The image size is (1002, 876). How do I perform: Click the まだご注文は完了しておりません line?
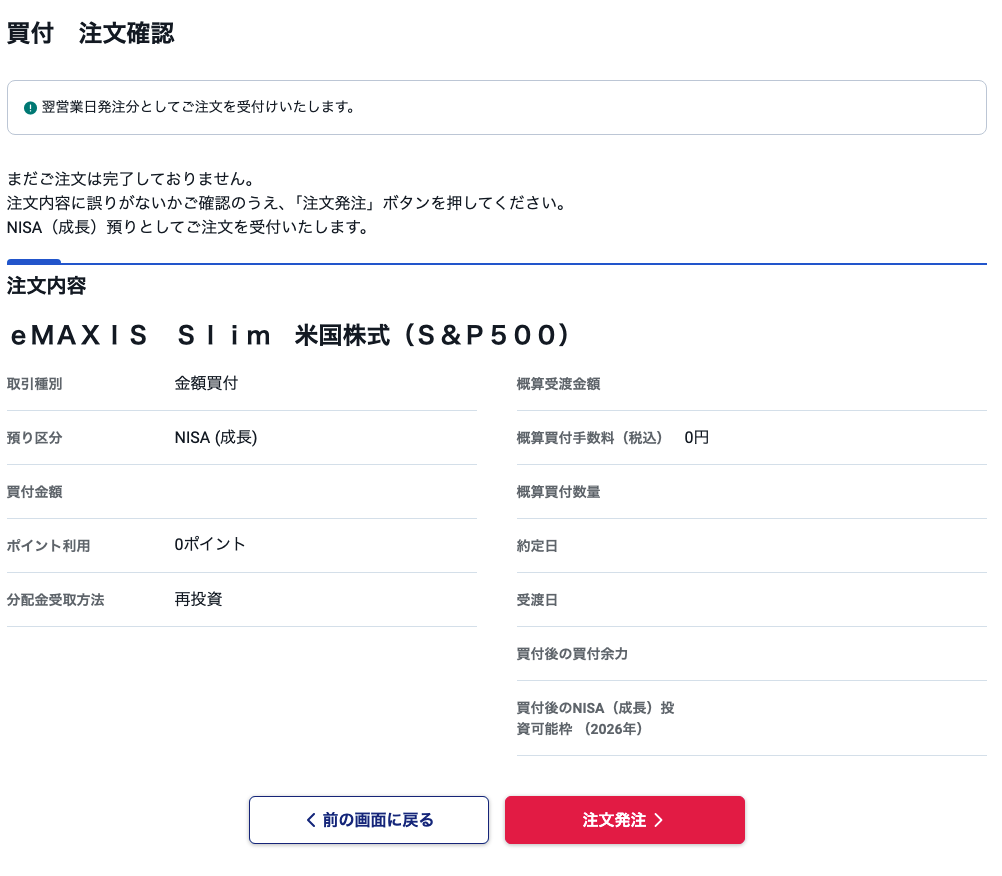(x=130, y=178)
